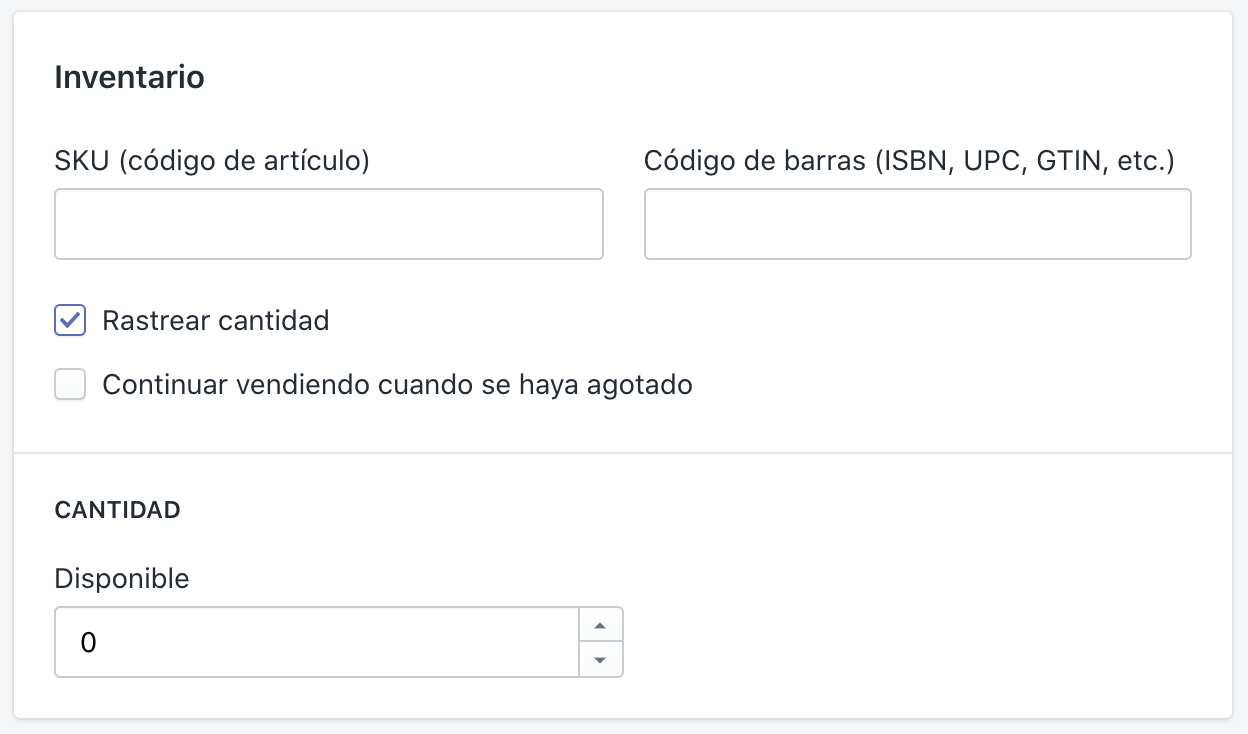Screen dimensions: 1248x734
Task: Click the gray background below the card
Action: tap(622, 727)
